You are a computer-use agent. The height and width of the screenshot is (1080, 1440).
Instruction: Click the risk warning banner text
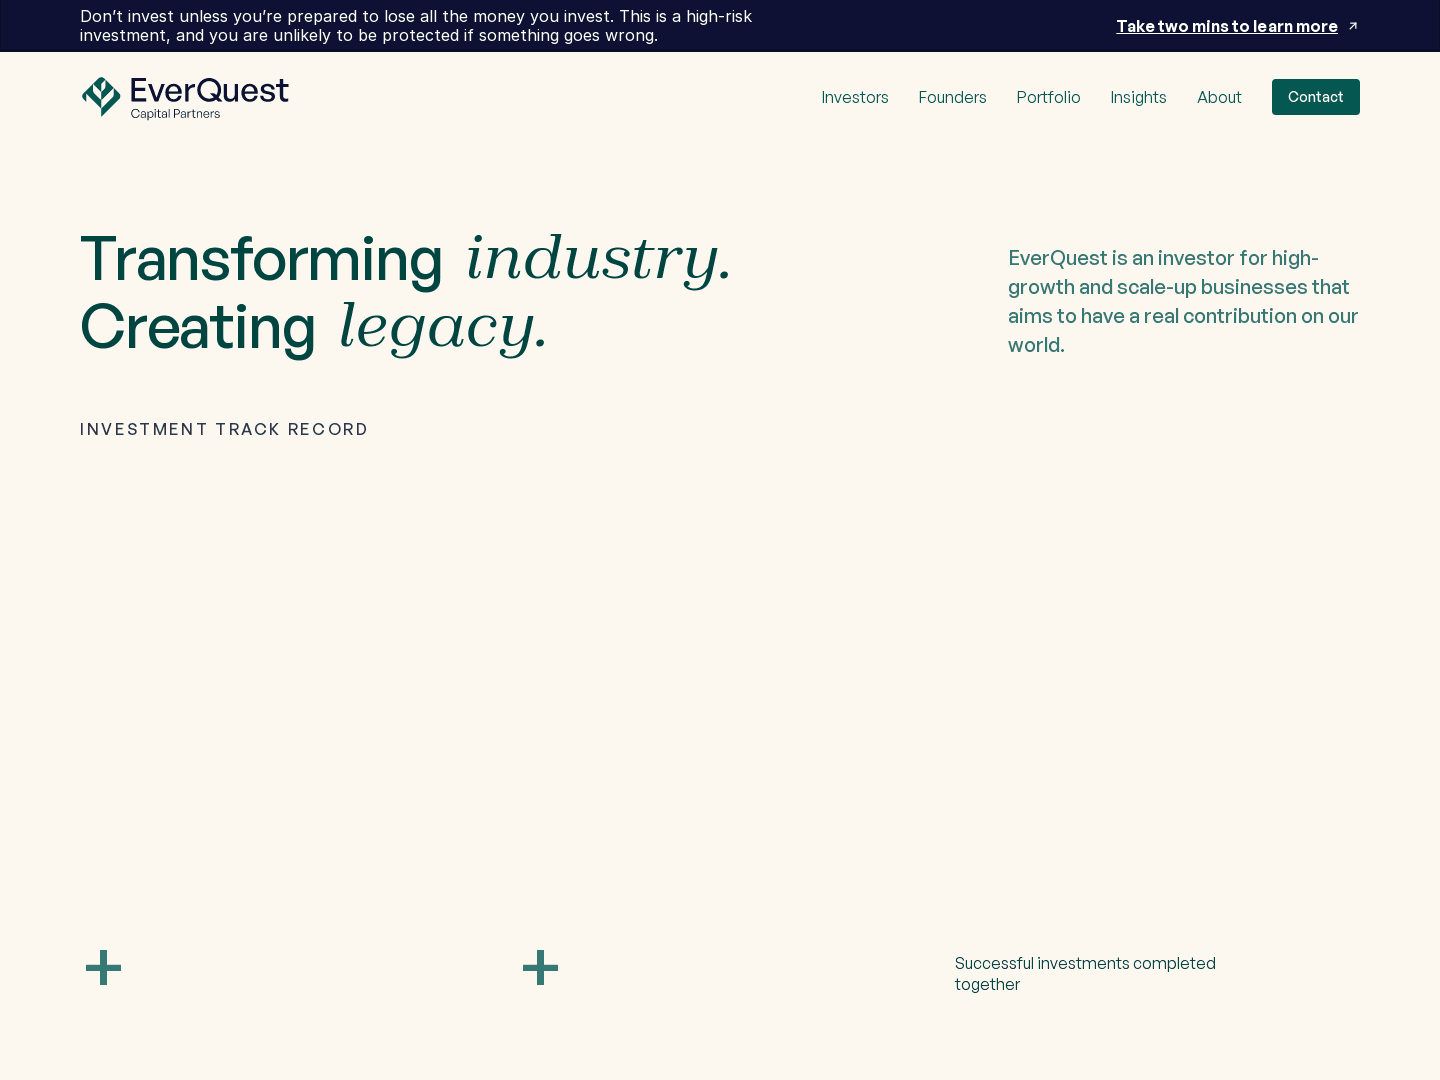(417, 26)
